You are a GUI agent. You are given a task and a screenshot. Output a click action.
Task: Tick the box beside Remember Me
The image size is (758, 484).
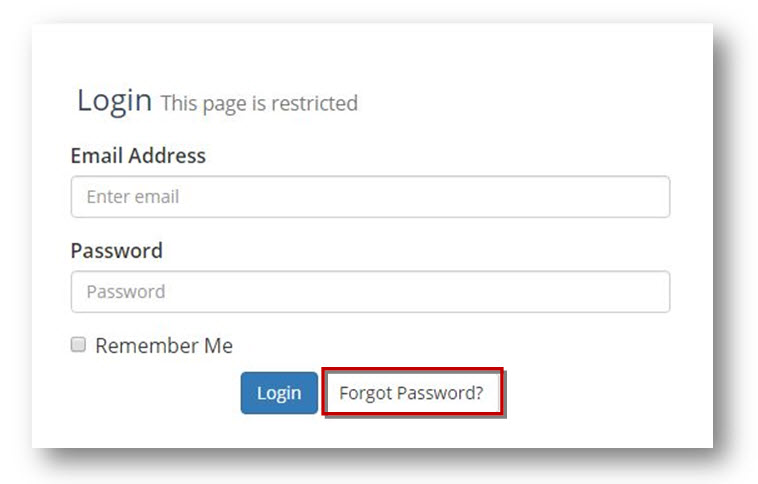coord(78,345)
